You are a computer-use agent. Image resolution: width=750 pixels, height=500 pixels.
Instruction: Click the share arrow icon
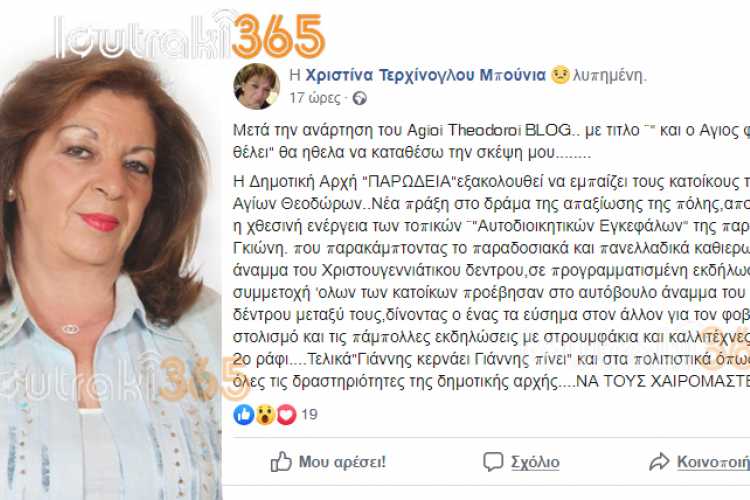click(659, 461)
